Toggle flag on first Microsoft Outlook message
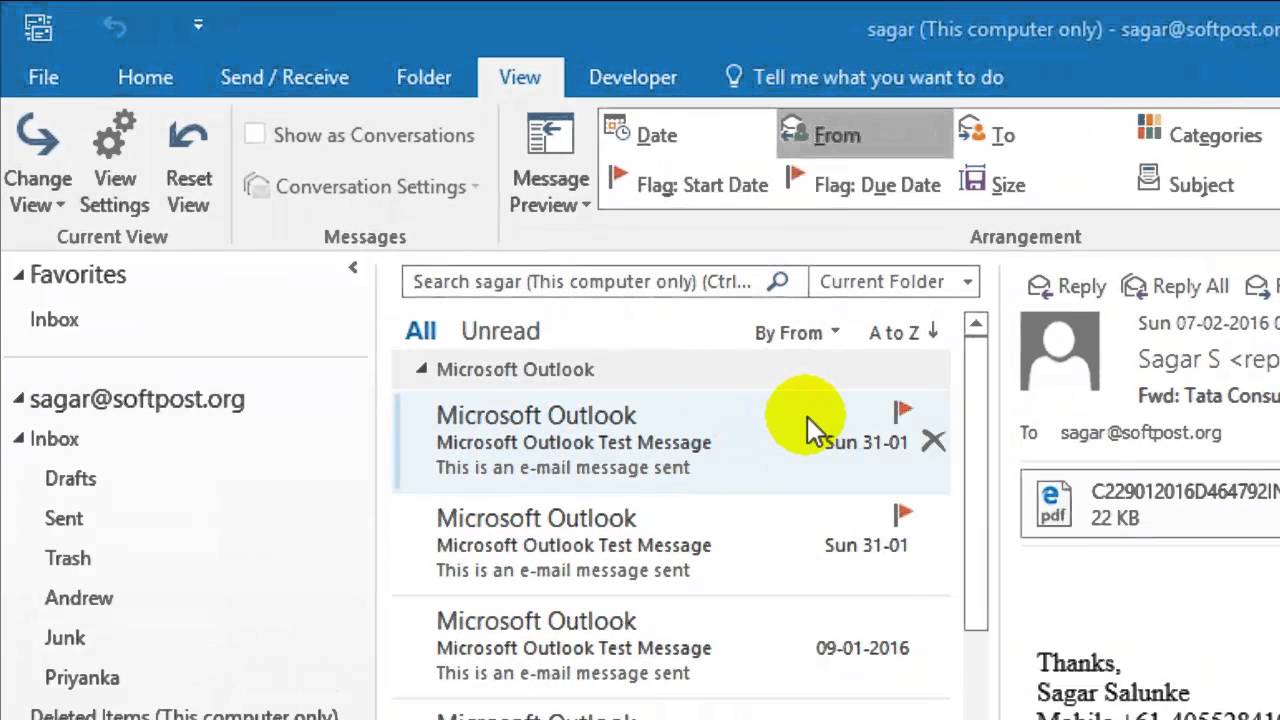Screen dimensions: 1280x720 pyautogui.click(x=903, y=411)
